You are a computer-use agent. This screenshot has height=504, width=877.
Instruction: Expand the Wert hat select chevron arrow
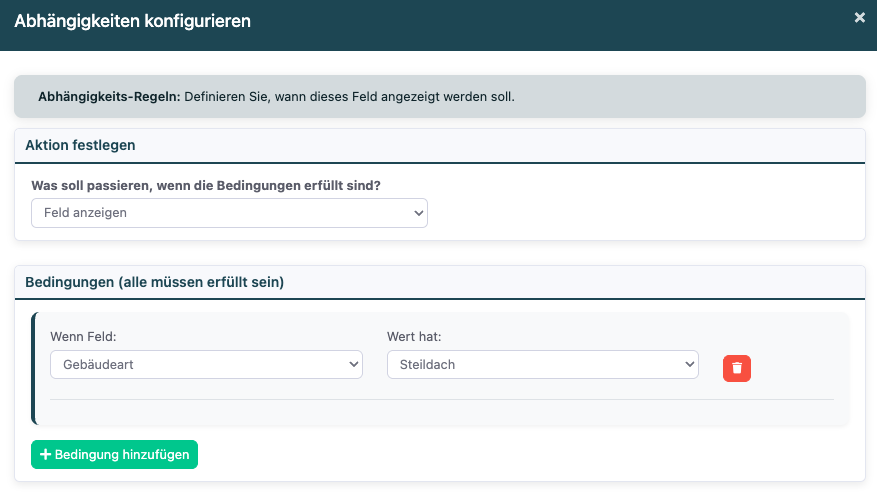point(689,365)
